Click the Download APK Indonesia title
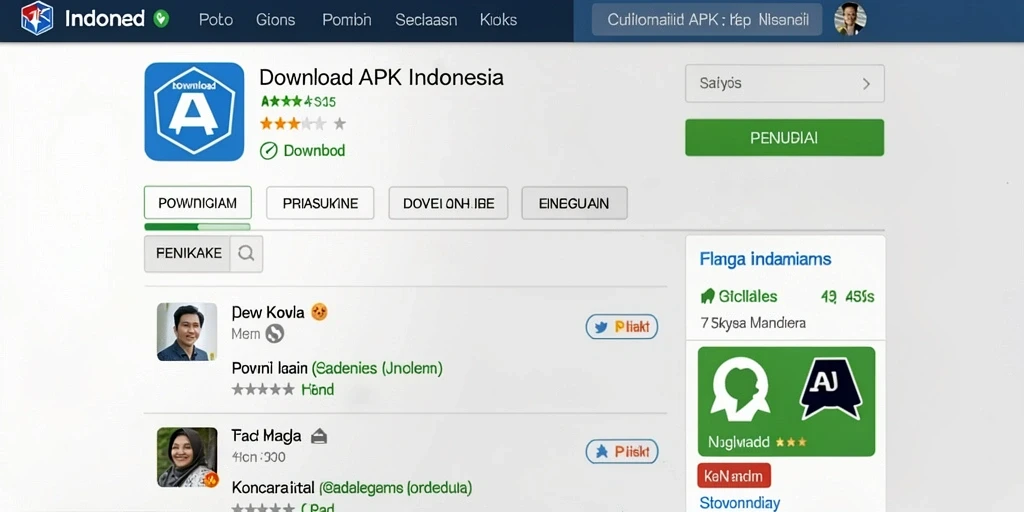This screenshot has height=512, width=1024. (381, 78)
